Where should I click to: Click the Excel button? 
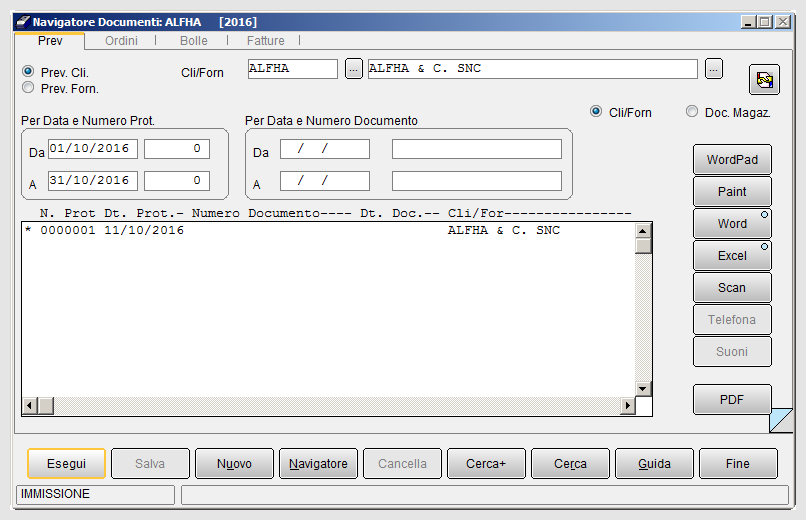(732, 255)
